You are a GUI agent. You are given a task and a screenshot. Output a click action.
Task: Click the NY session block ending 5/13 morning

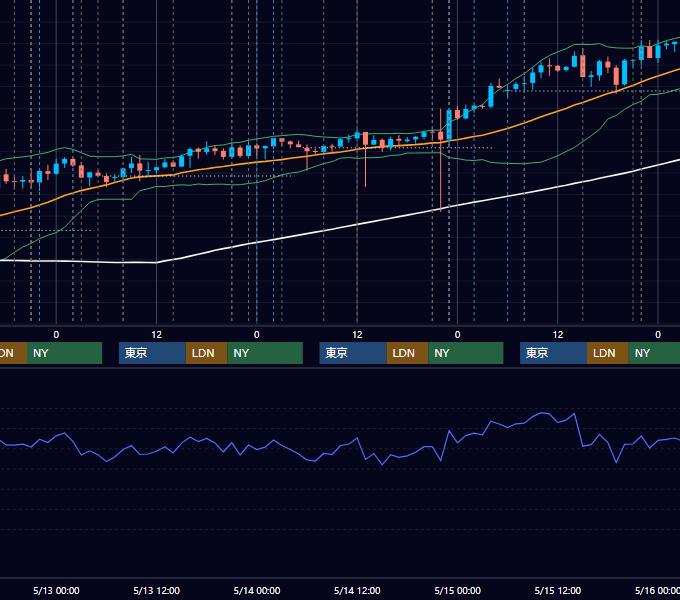[x=64, y=353]
